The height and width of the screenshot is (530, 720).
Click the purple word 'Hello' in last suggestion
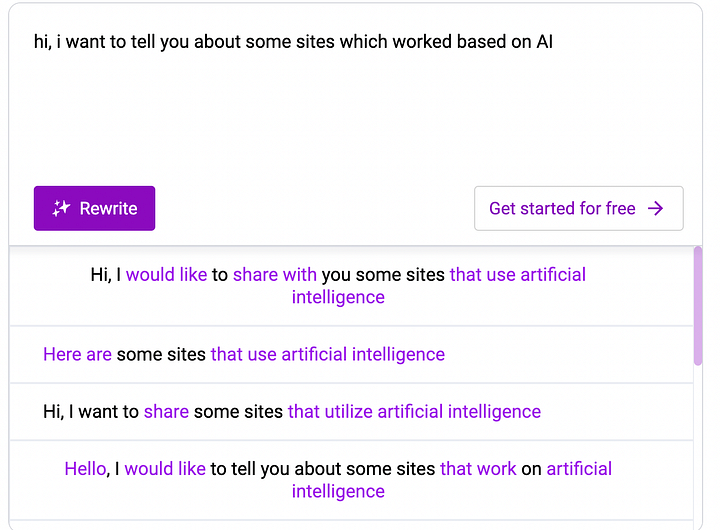click(x=85, y=469)
